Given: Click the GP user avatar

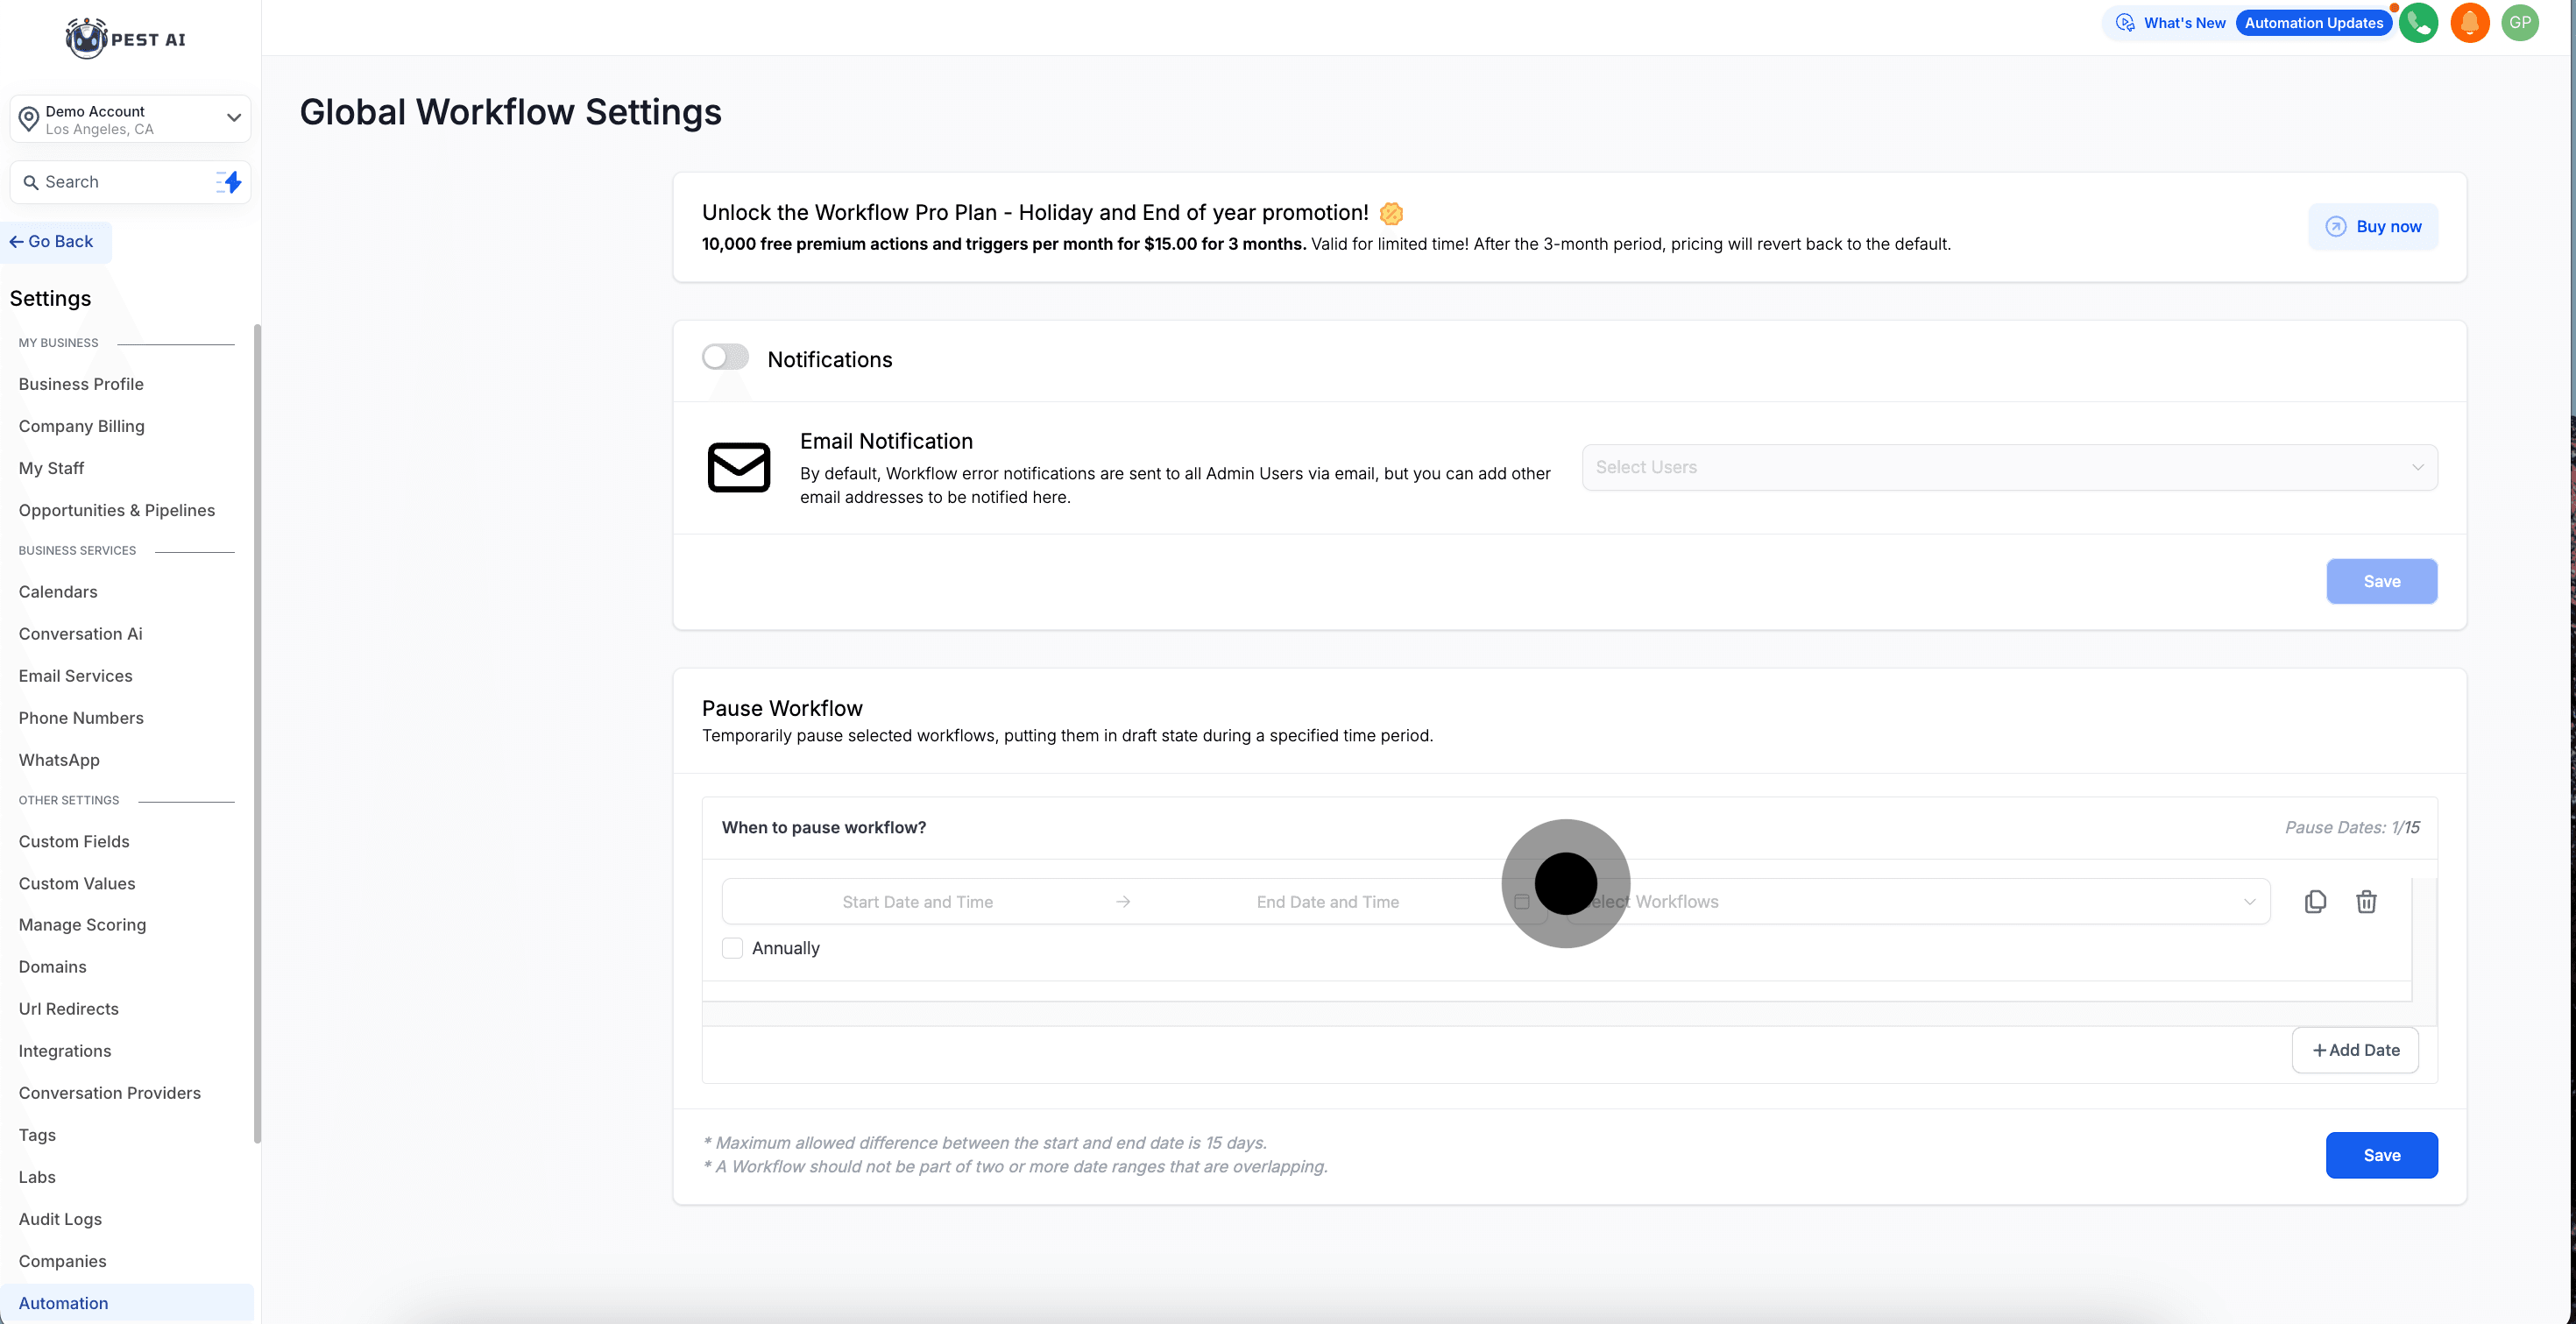Looking at the screenshot, I should pyautogui.click(x=2519, y=23).
